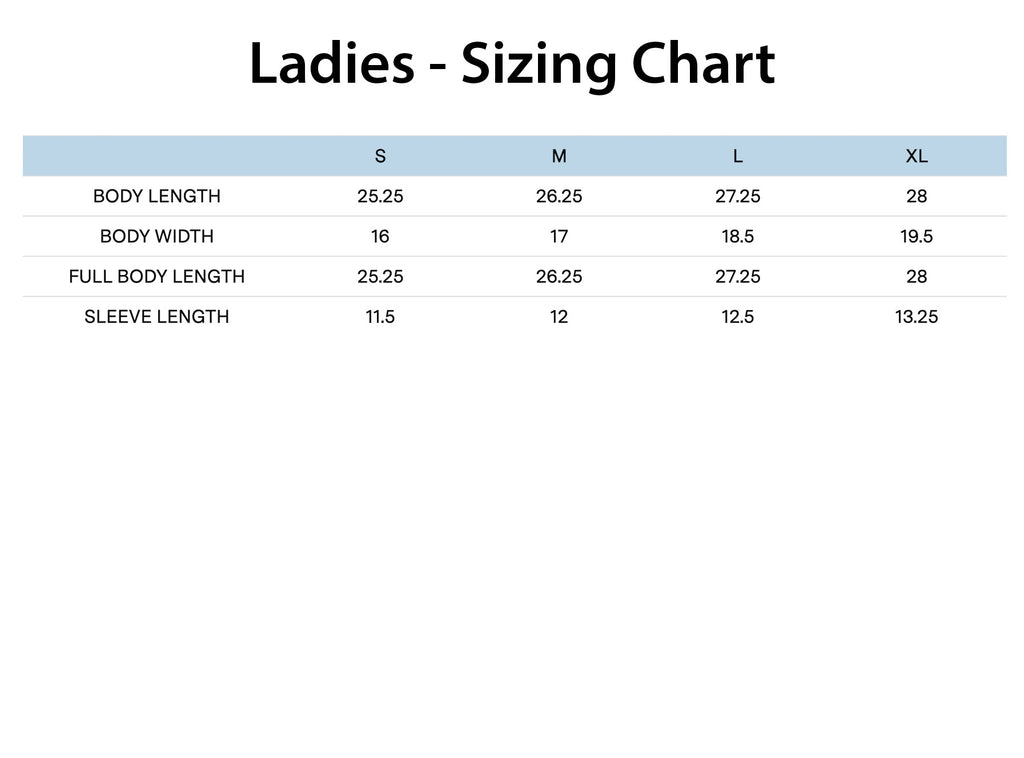Screen dimensions: 1024x758
Task: Click 26.25 in the FULL BODY LENGTH row
Action: click(559, 276)
